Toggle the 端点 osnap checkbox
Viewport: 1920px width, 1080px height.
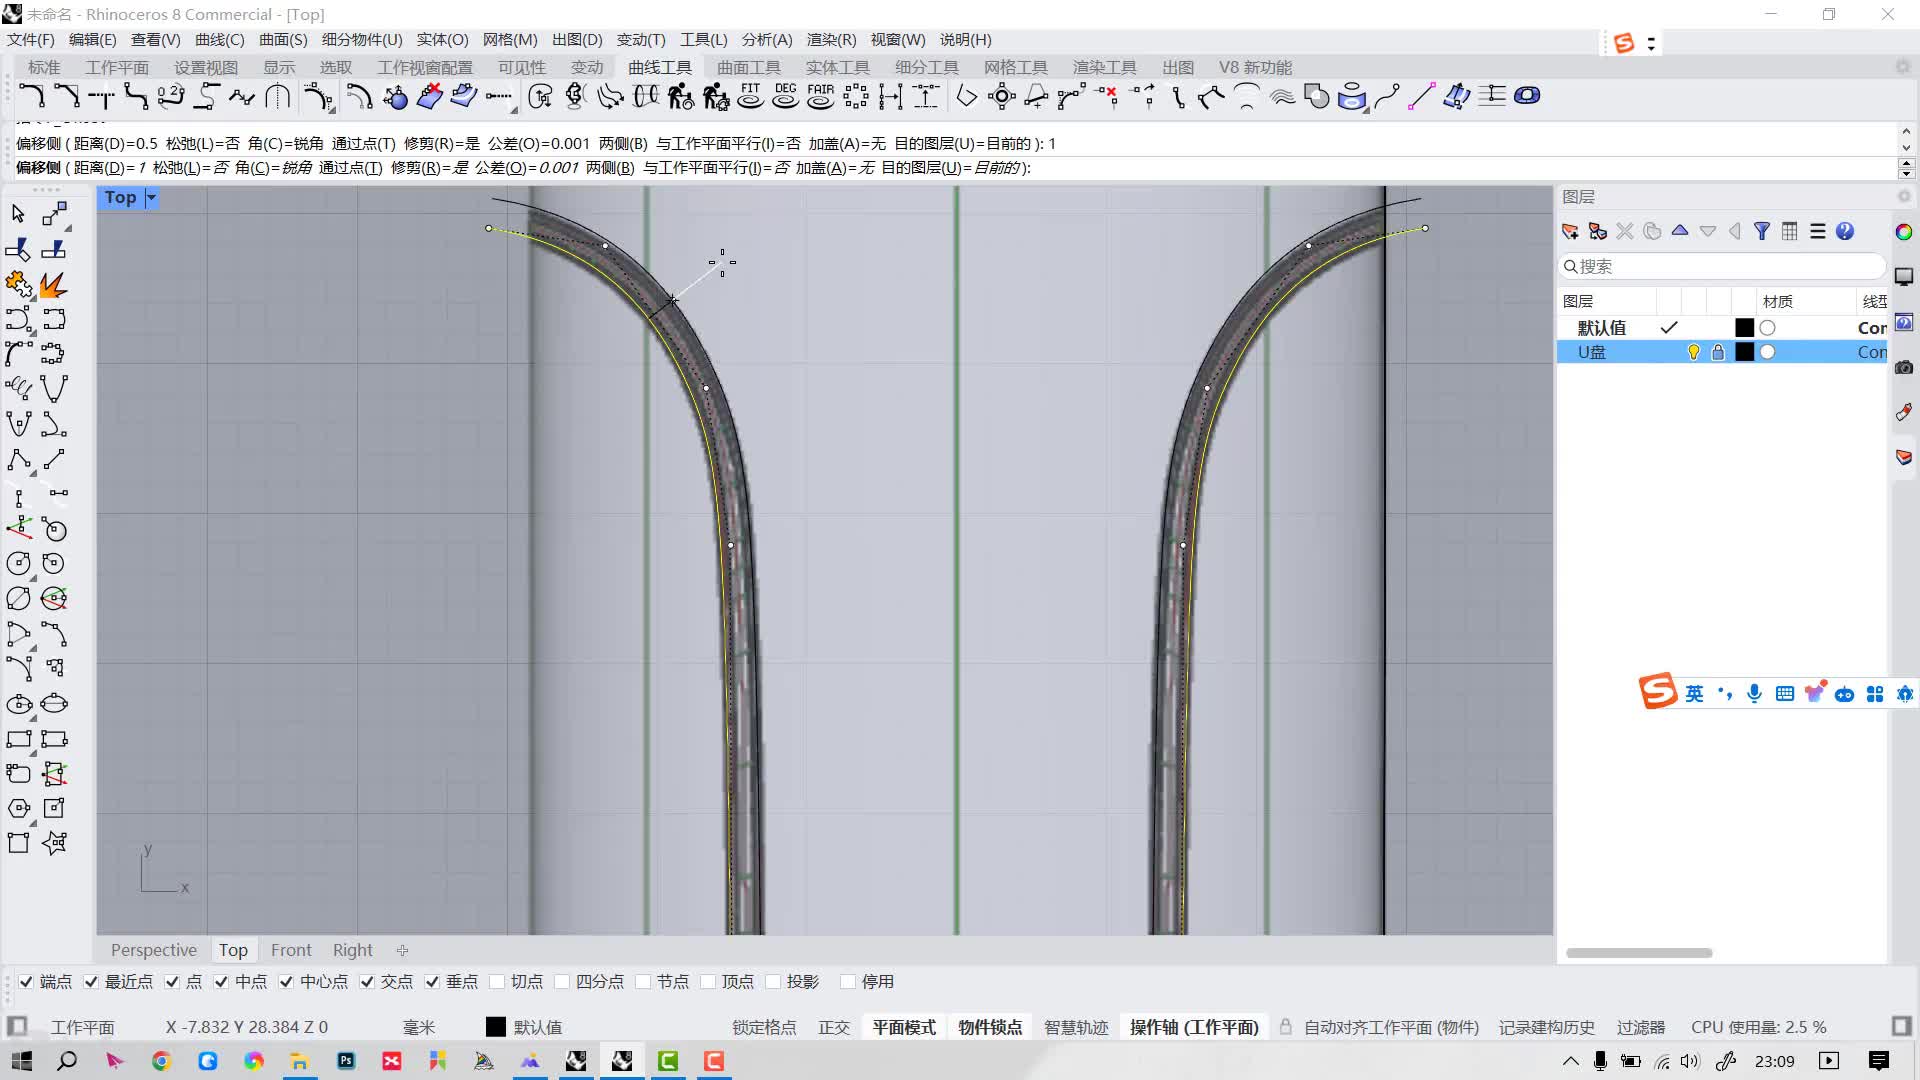pyautogui.click(x=26, y=982)
